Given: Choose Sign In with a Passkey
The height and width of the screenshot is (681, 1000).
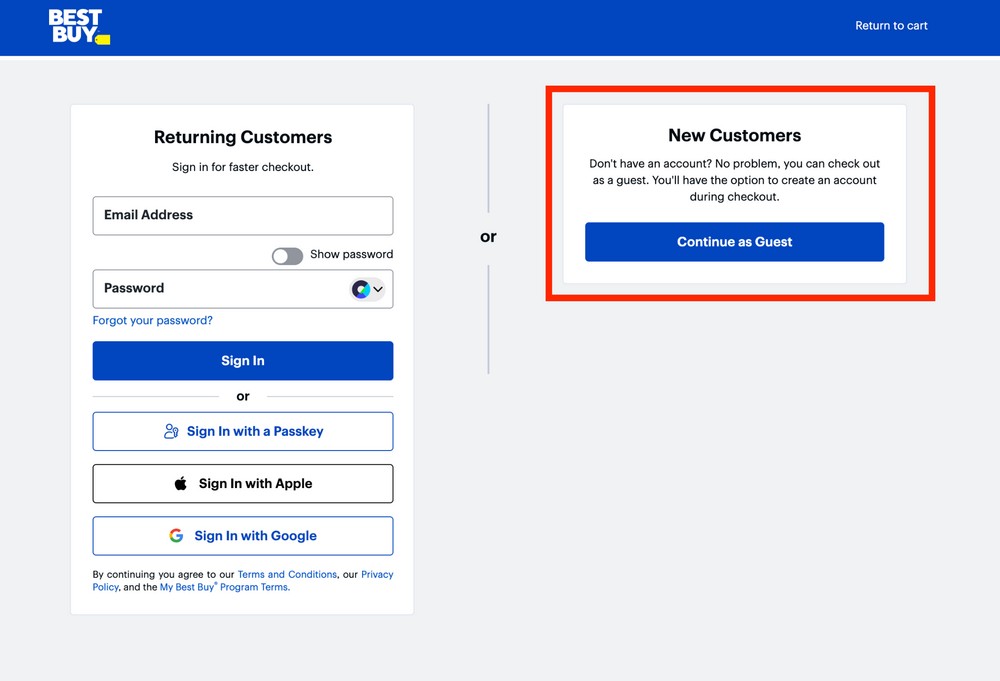Looking at the screenshot, I should click(243, 432).
